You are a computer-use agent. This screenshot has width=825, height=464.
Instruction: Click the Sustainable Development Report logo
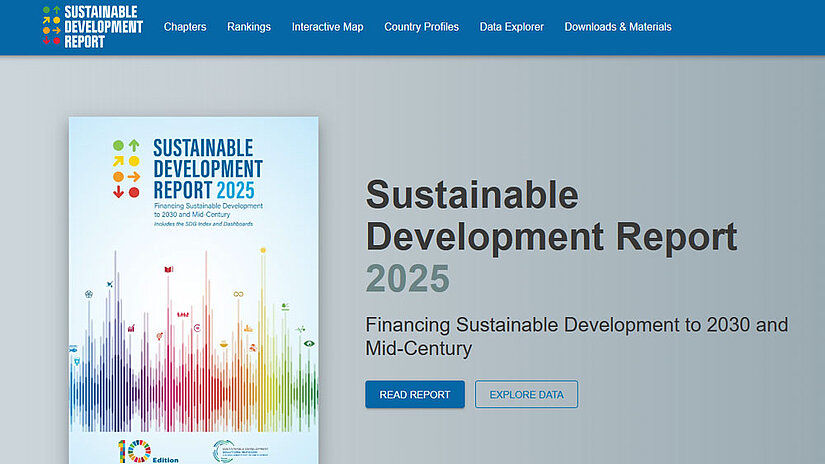(93, 27)
